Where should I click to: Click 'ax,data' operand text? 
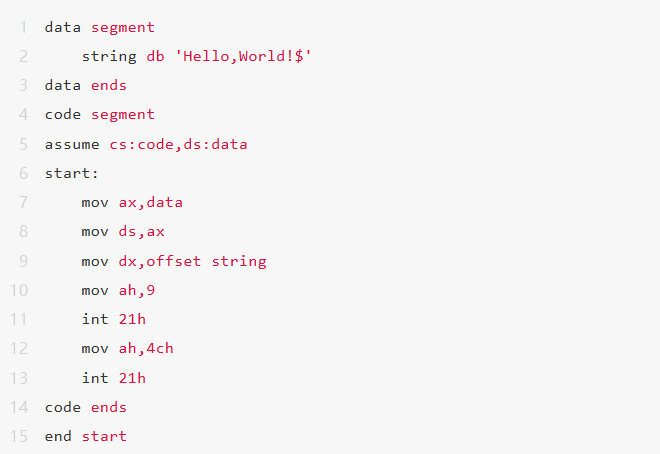tap(150, 202)
